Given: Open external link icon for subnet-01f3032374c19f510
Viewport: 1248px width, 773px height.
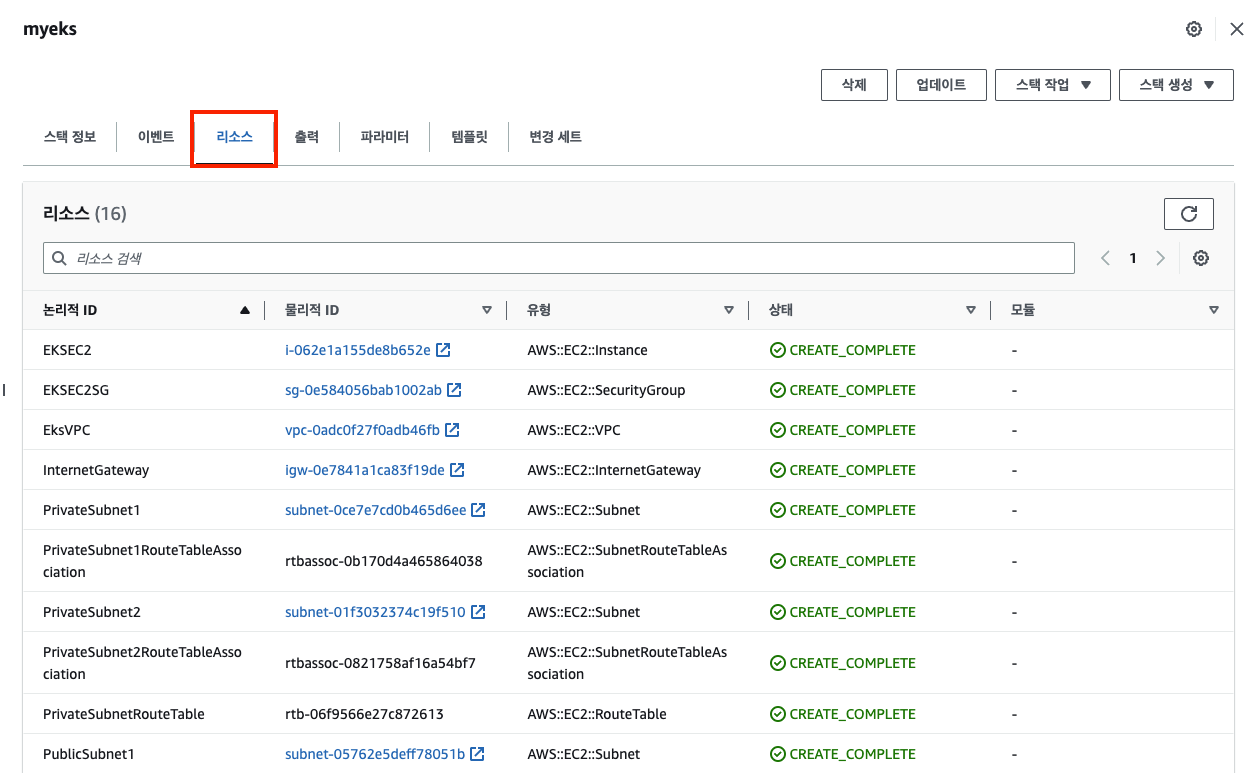Looking at the screenshot, I should (x=478, y=612).
